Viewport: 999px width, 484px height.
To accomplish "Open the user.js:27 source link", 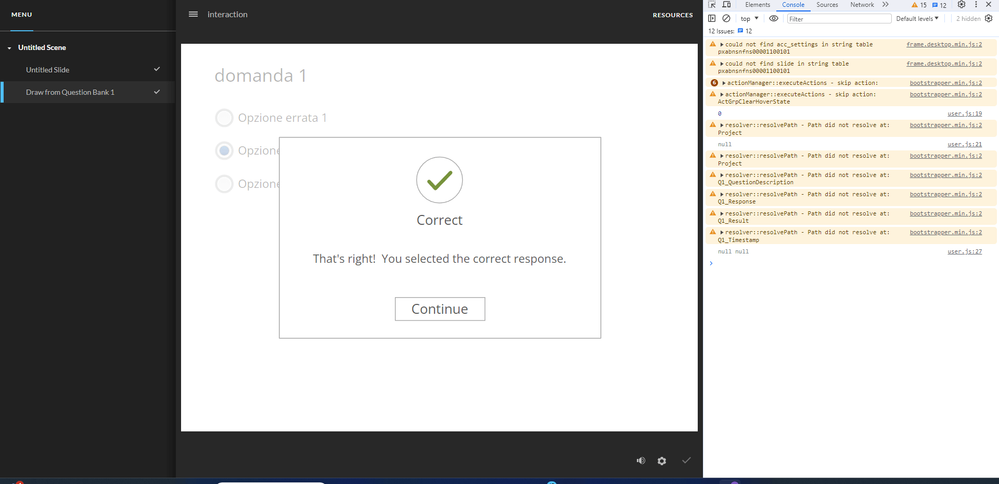I will tap(965, 252).
